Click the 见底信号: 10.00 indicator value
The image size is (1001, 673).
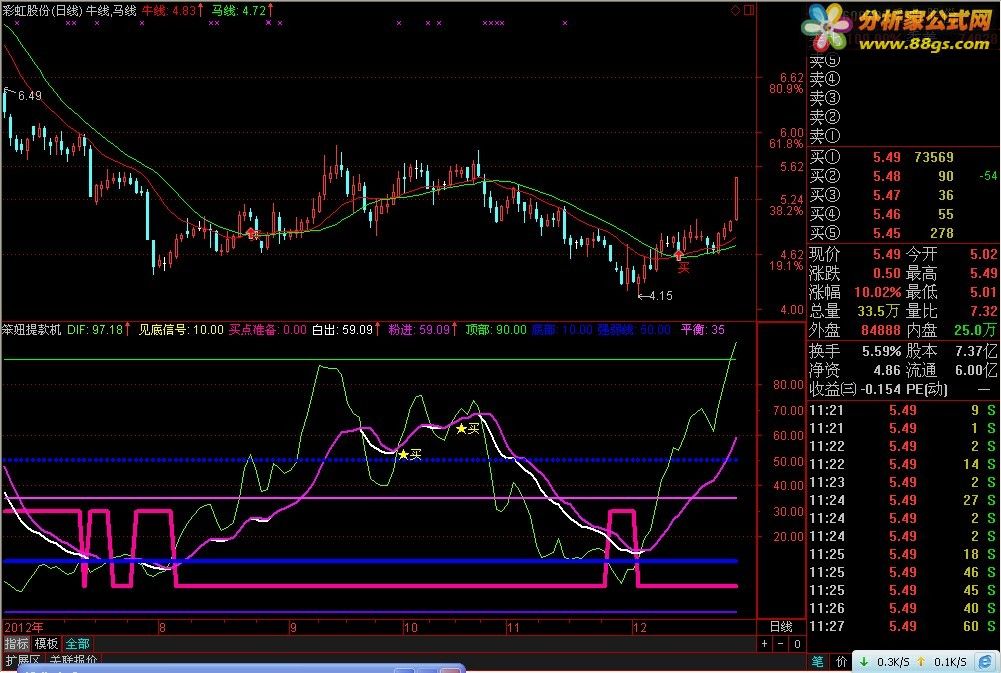click(x=181, y=329)
